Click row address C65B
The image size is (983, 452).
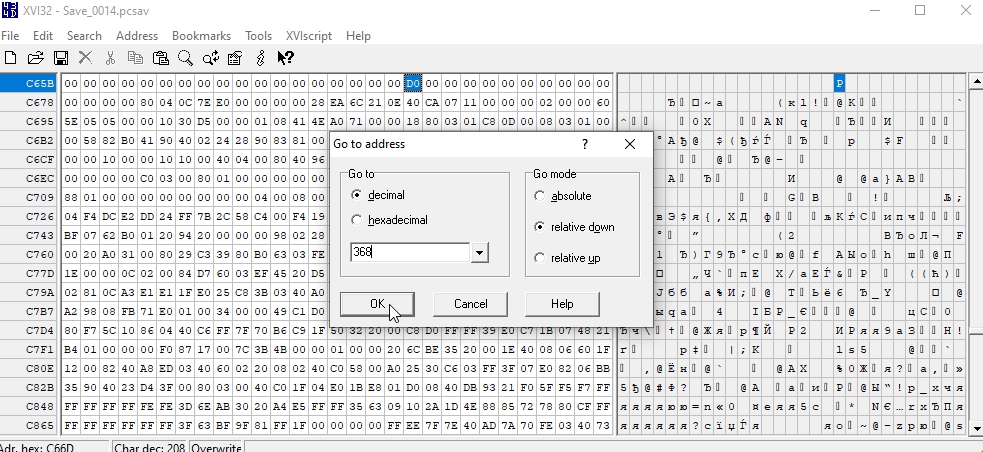point(29,83)
